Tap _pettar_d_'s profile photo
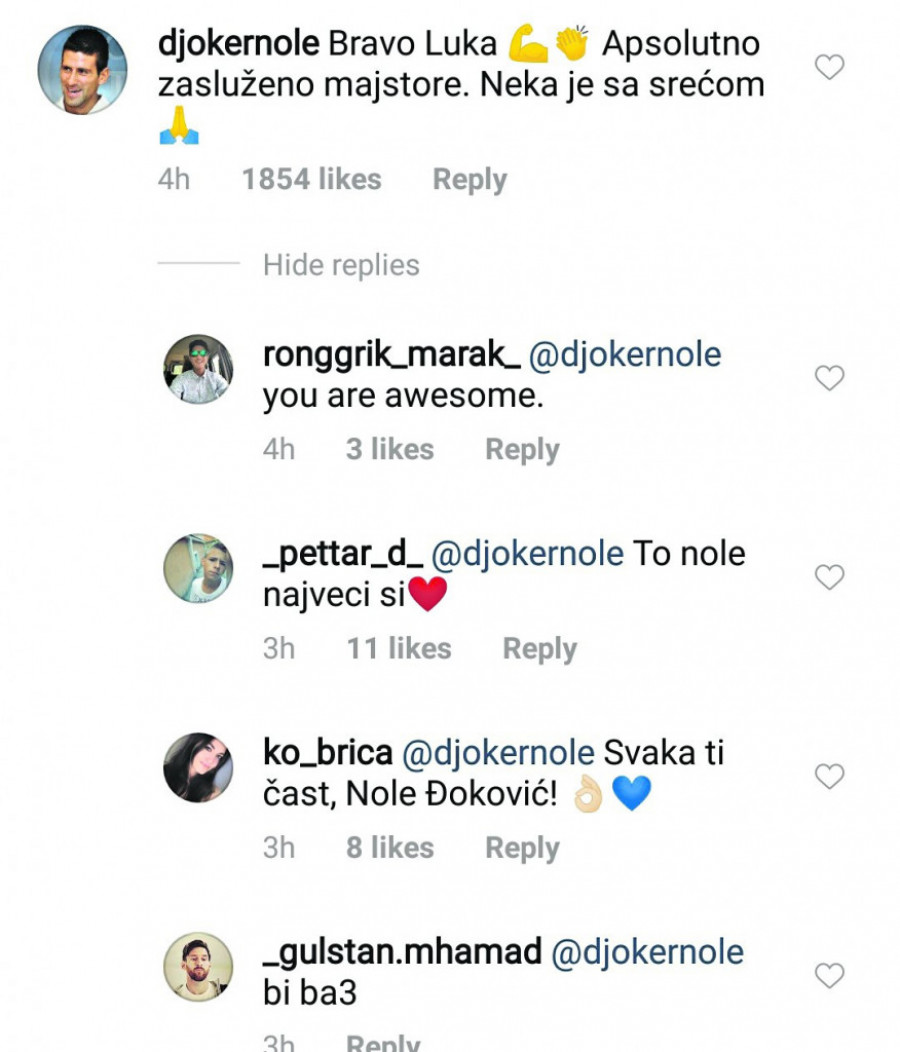The image size is (900, 1052). pos(198,568)
